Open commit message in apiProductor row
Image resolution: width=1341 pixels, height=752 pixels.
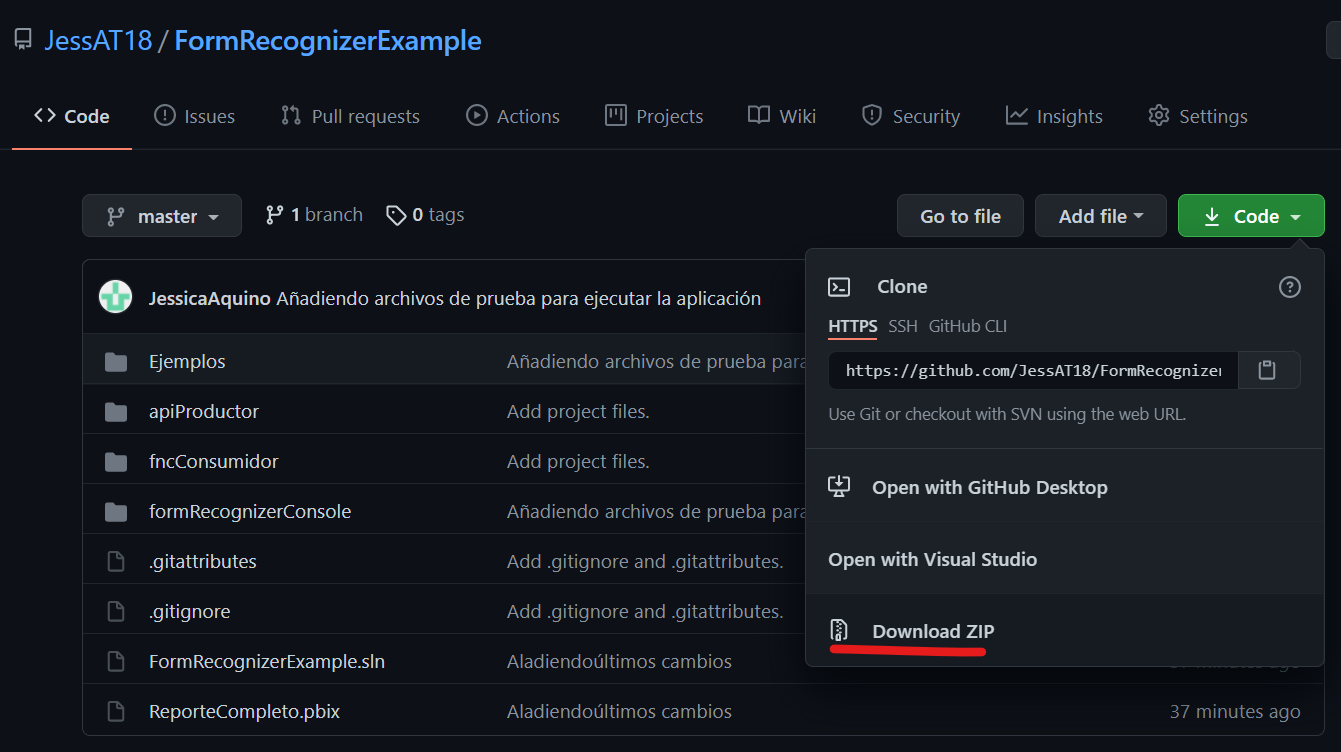578,411
